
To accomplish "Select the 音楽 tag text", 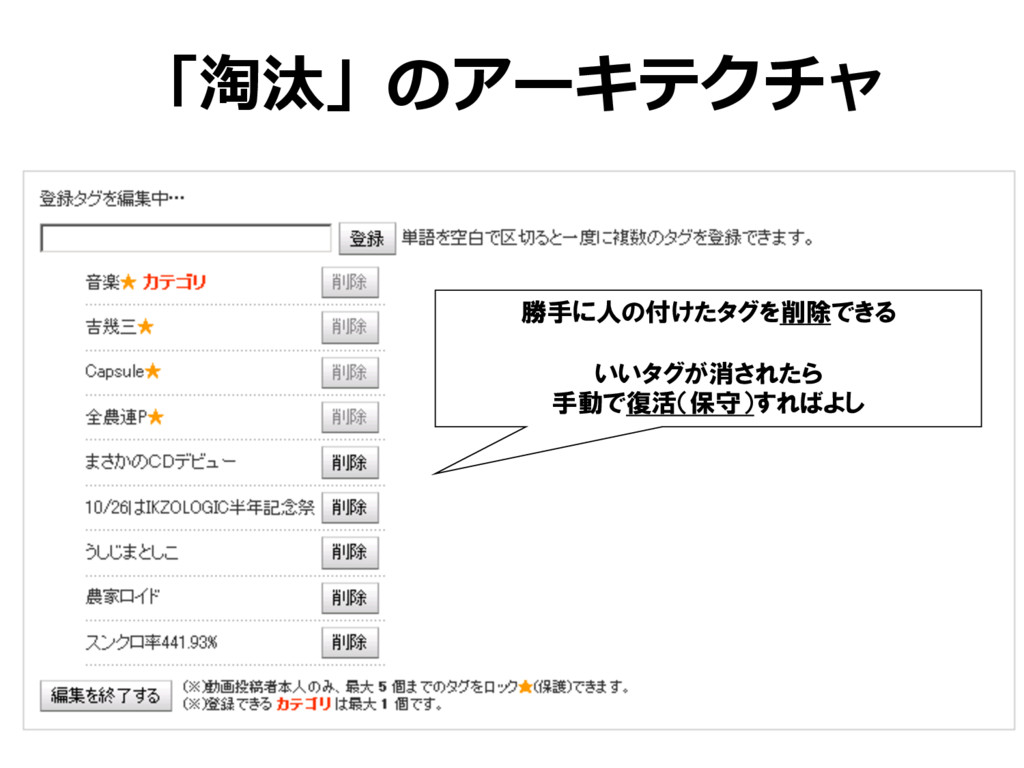I will click(103, 282).
